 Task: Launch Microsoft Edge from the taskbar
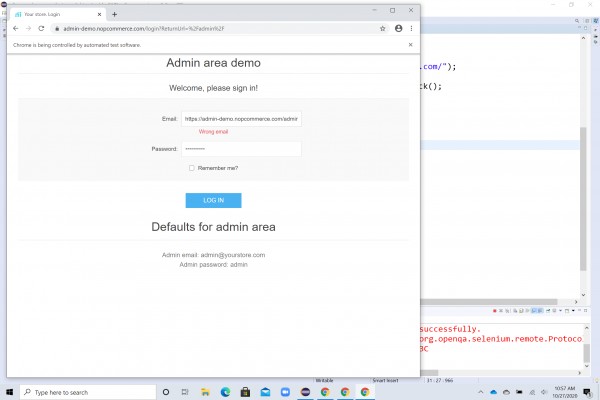pos(225,392)
